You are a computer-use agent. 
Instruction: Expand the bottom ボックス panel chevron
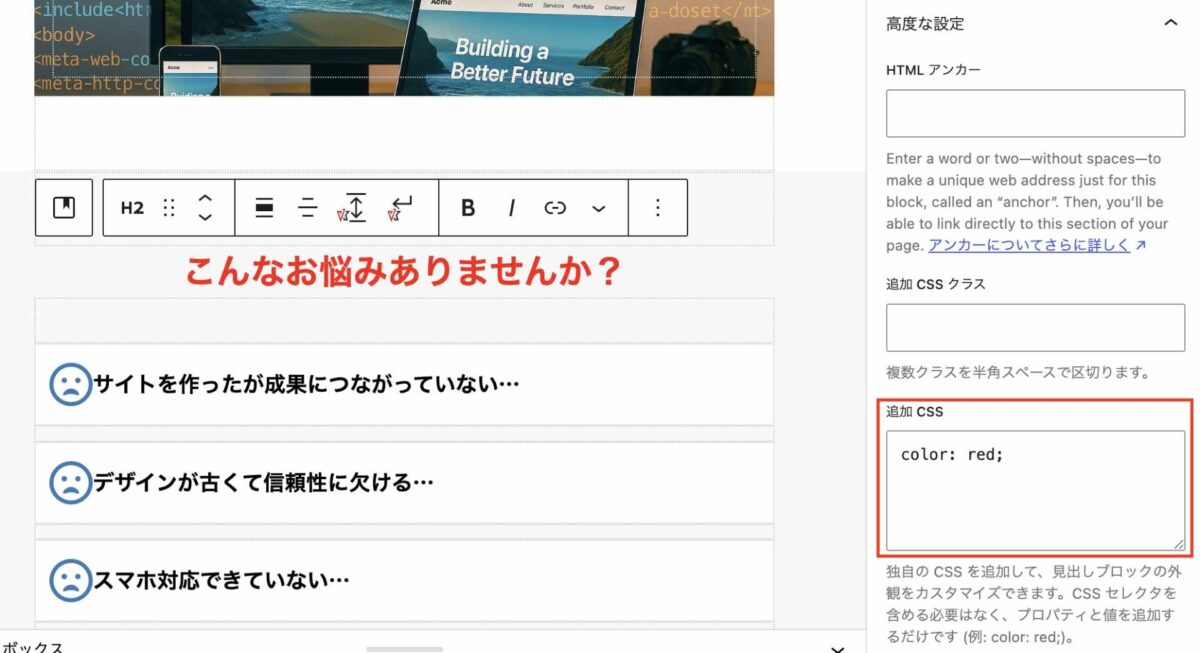tap(838, 647)
